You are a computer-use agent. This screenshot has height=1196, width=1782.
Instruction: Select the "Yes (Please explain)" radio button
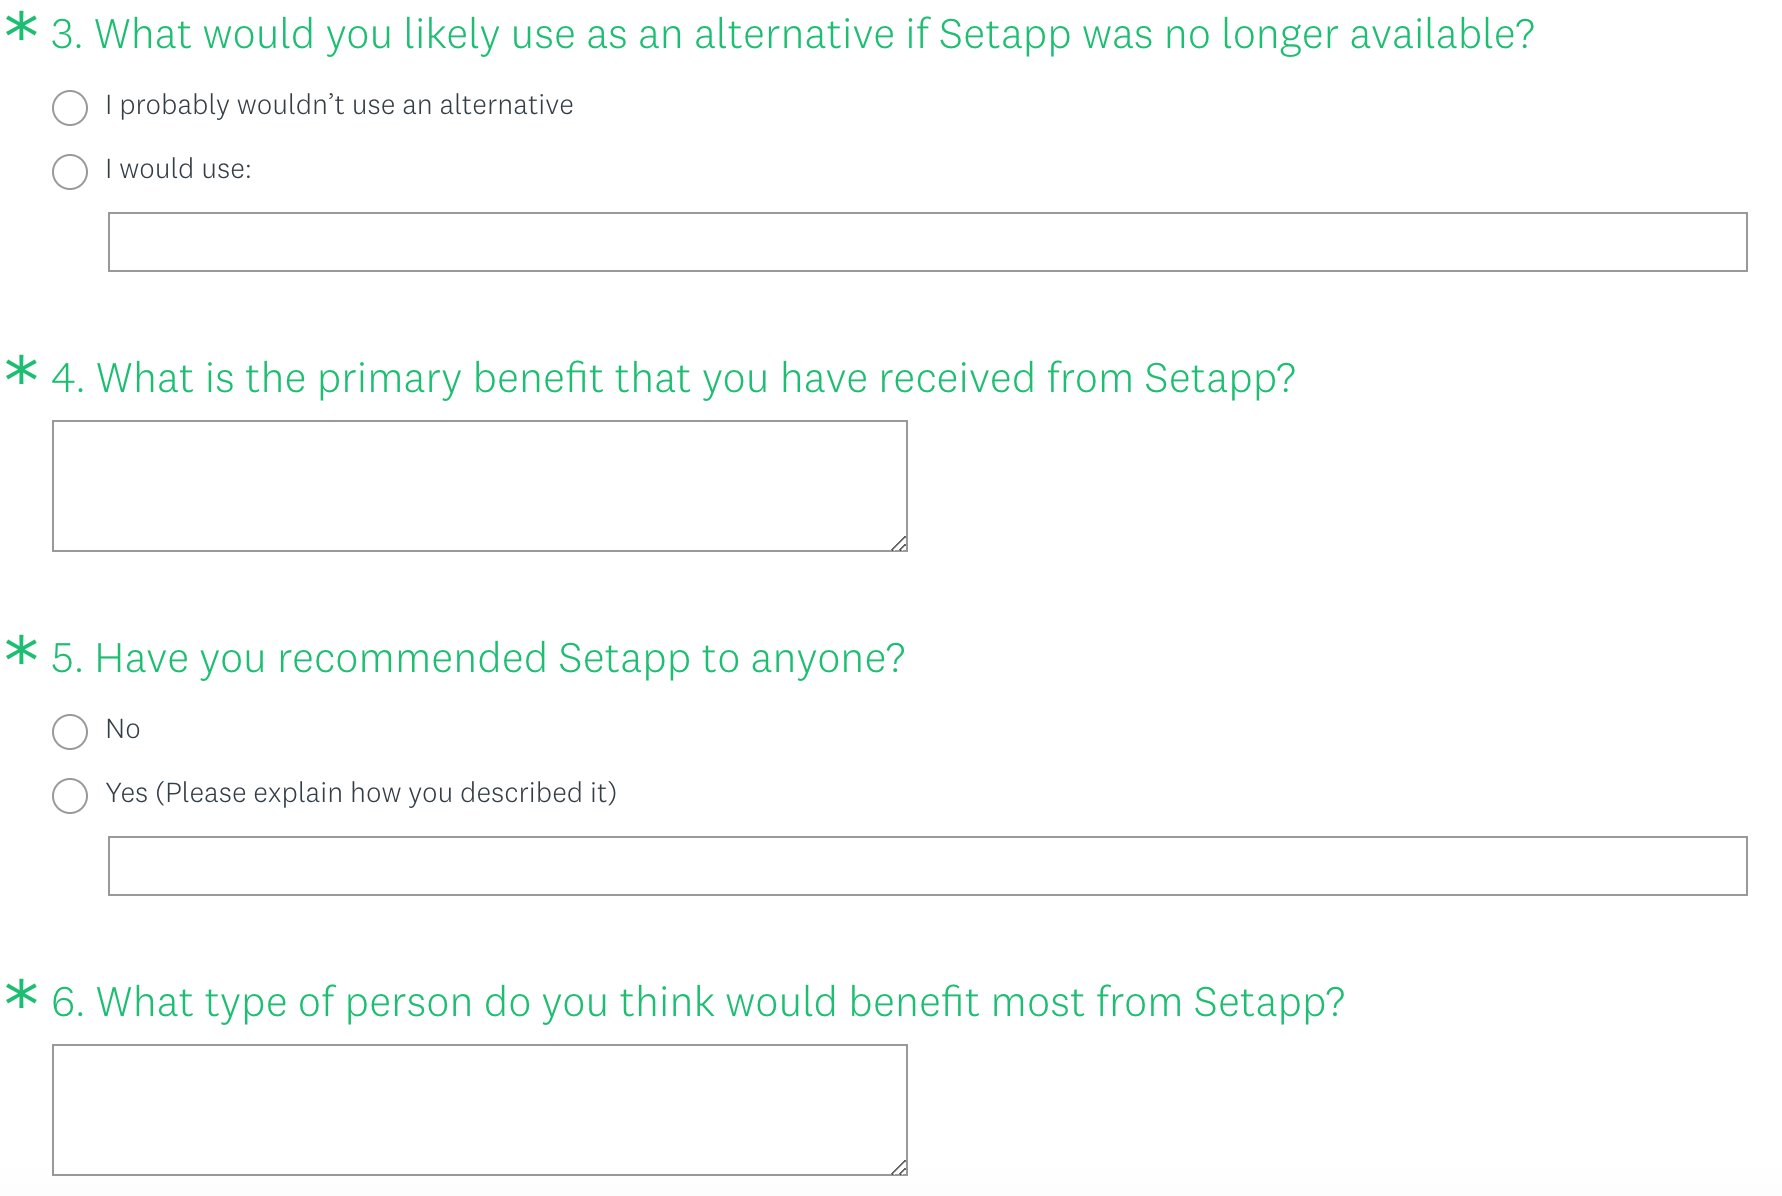point(70,796)
